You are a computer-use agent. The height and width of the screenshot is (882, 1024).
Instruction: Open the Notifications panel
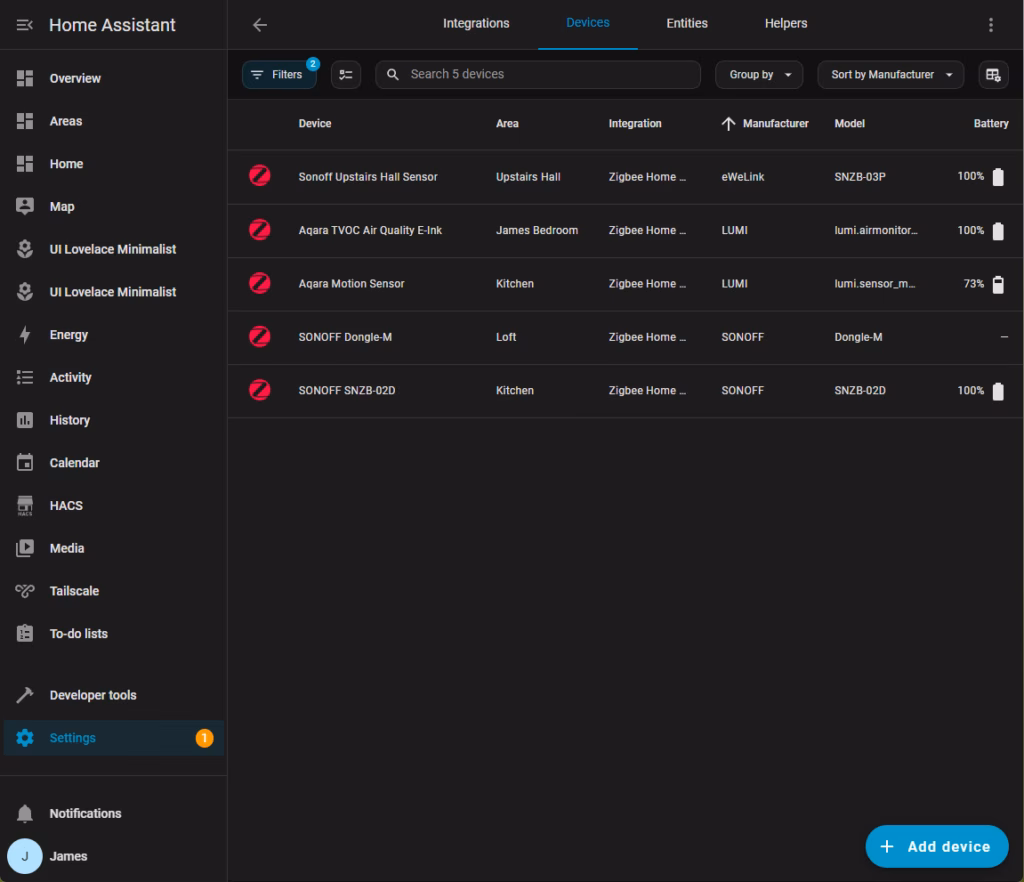point(85,813)
